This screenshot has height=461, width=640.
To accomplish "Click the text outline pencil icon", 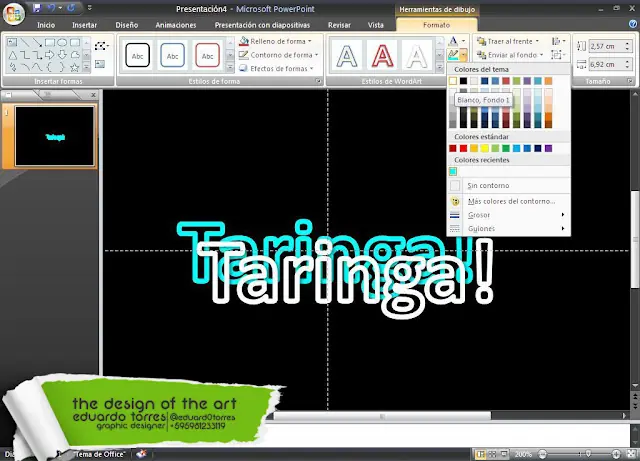I will (453, 55).
